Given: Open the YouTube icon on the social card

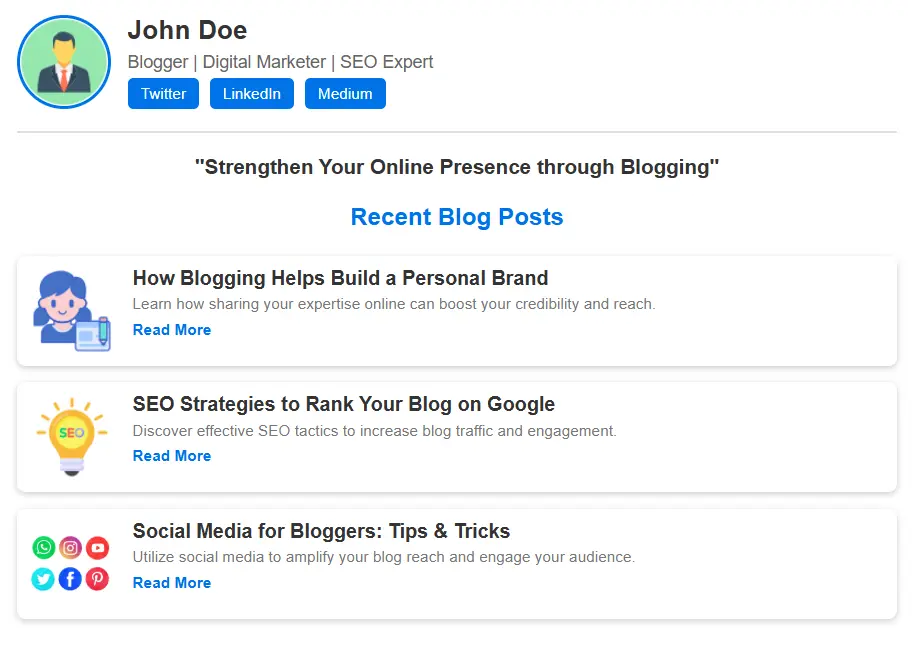Looking at the screenshot, I should [97, 548].
